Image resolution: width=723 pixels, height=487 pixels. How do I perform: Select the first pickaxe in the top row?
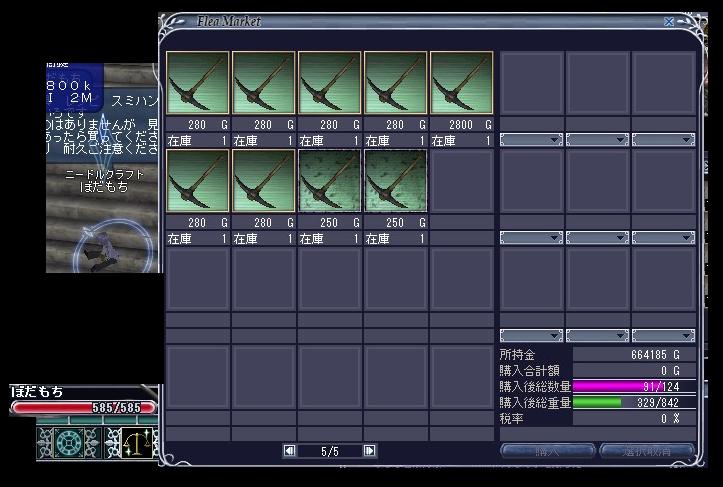[197, 84]
